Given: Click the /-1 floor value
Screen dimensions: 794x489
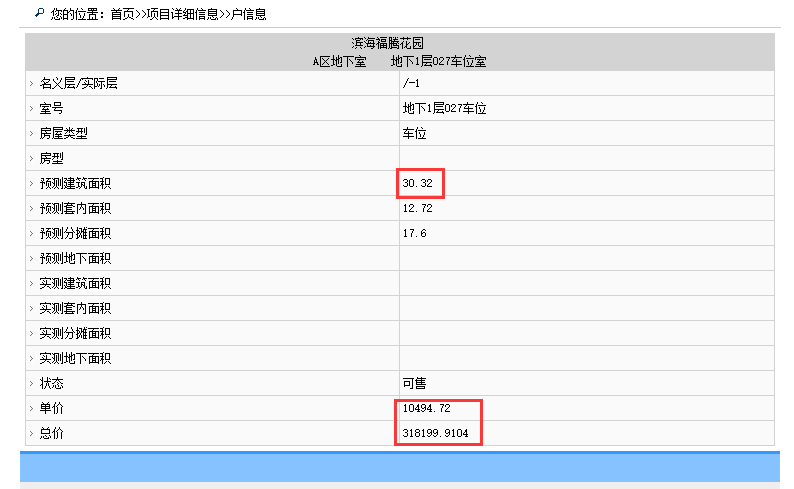Looking at the screenshot, I should coord(411,83).
